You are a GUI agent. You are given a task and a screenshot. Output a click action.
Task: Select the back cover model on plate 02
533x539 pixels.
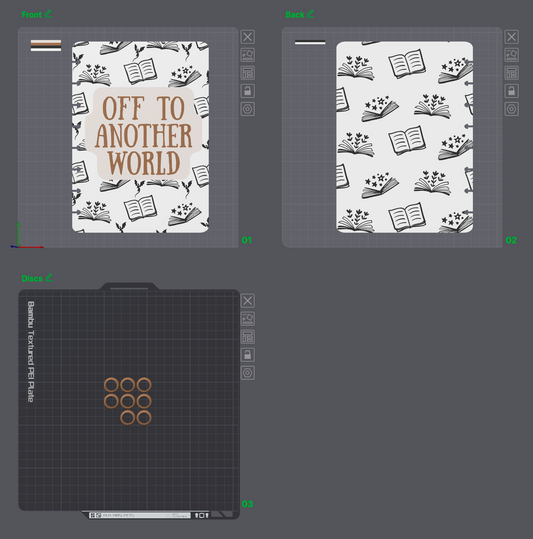click(x=404, y=137)
